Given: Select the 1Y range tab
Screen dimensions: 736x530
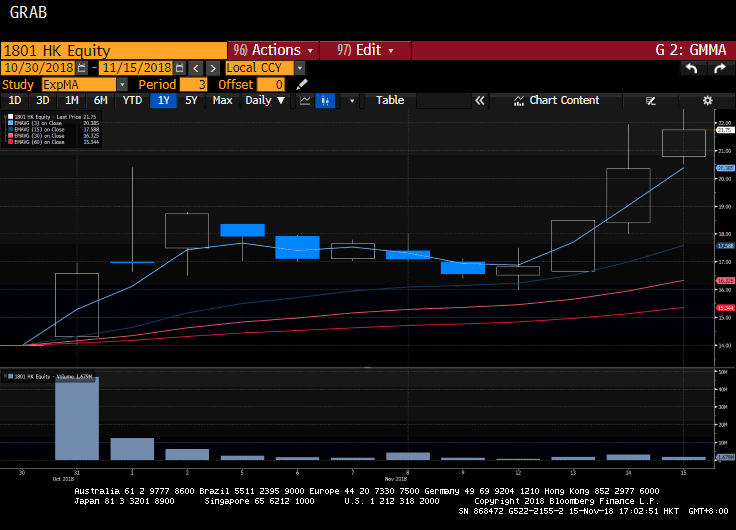Looking at the screenshot, I should [x=163, y=100].
